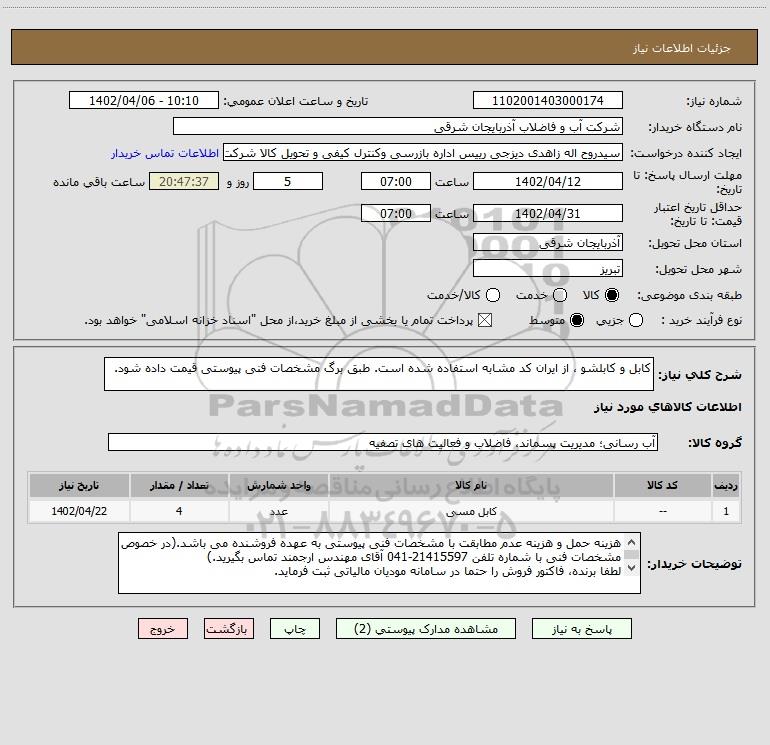The image size is (770, 745).
Task: Click the بازگشت back button
Action: click(229, 629)
